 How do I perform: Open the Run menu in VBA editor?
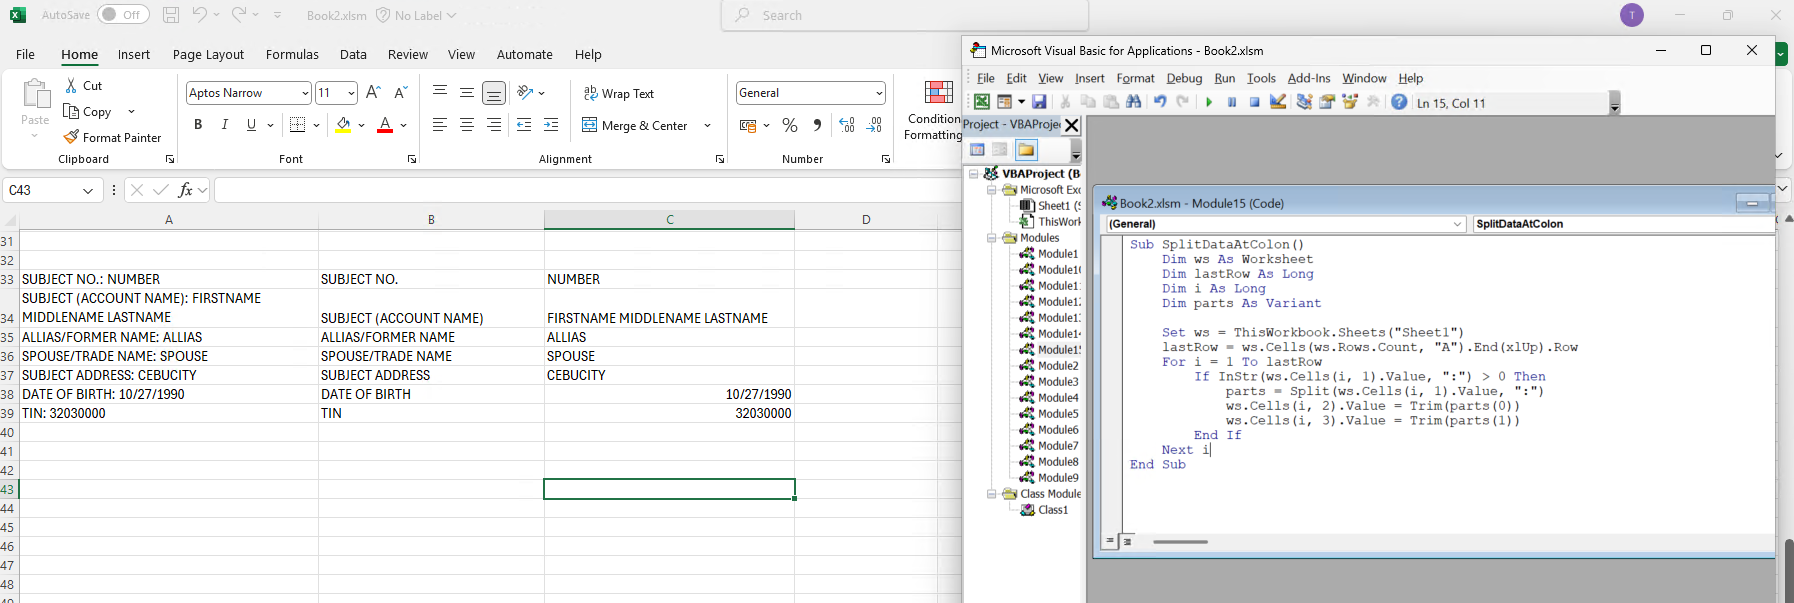[x=1225, y=78]
